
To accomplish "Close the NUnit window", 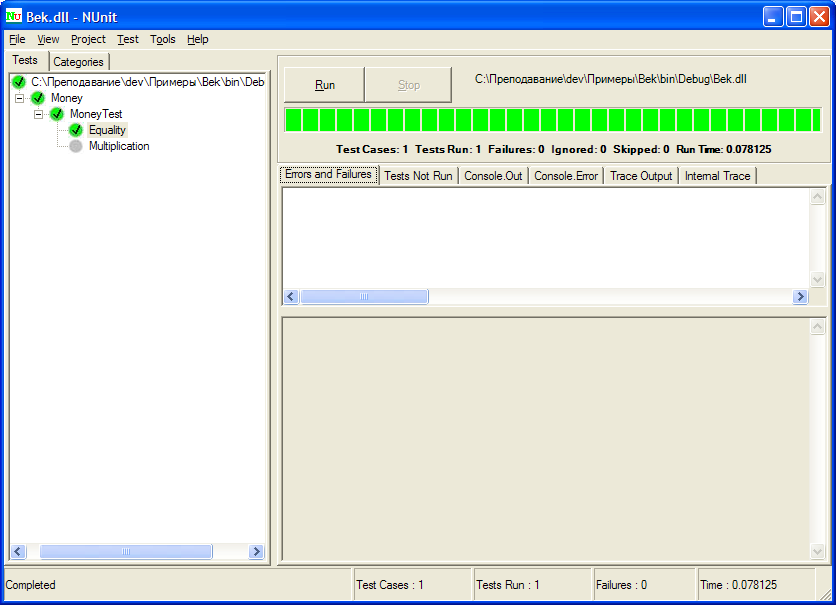I will pos(819,17).
